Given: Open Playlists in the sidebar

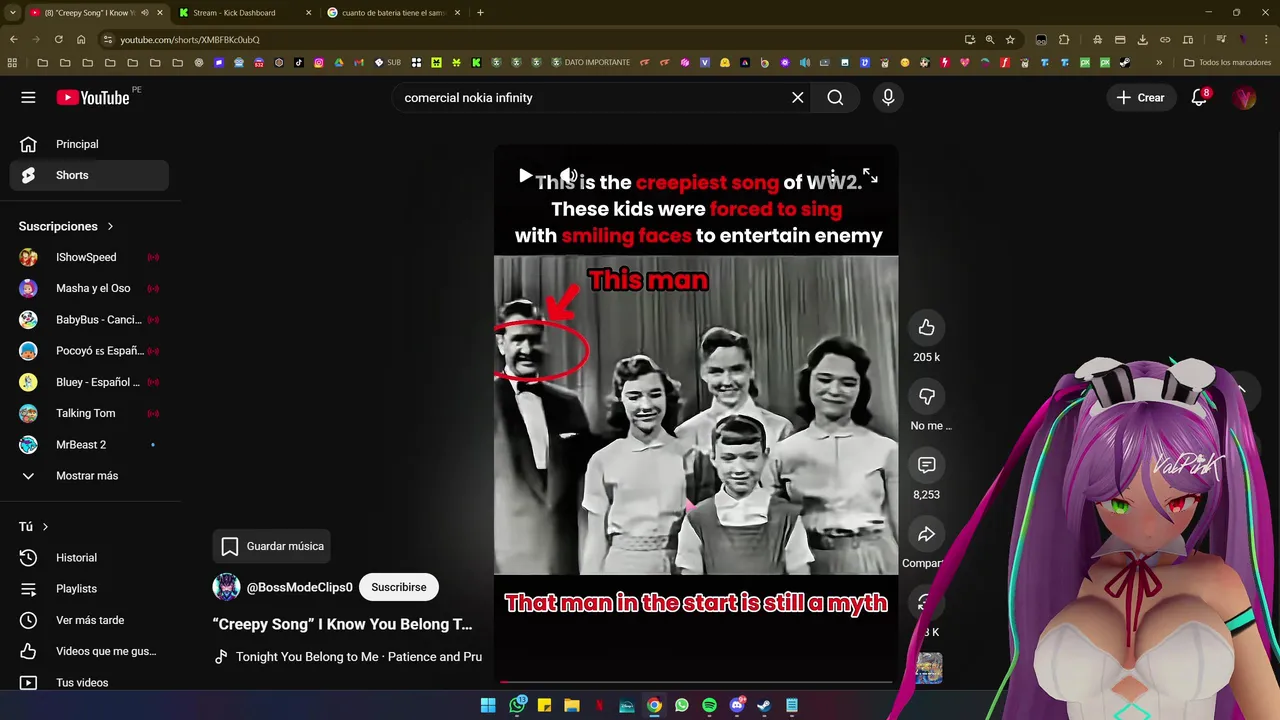Looking at the screenshot, I should [90, 589].
